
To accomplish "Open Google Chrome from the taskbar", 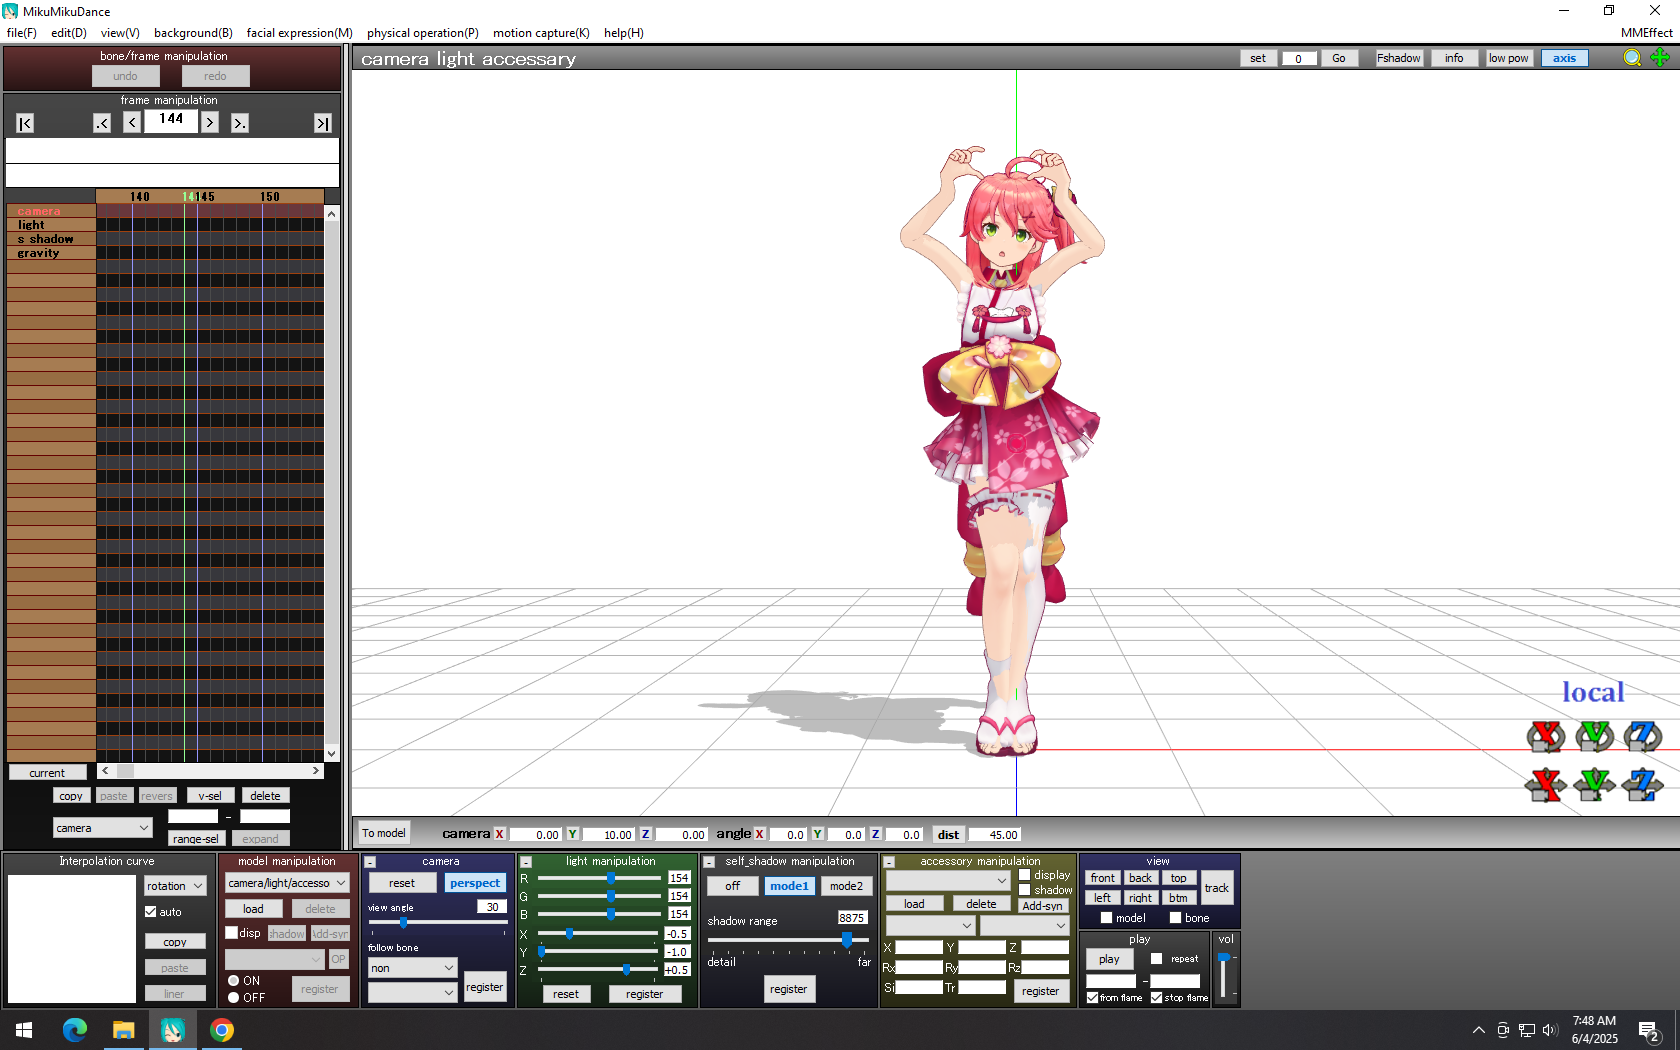I will 222,1030.
